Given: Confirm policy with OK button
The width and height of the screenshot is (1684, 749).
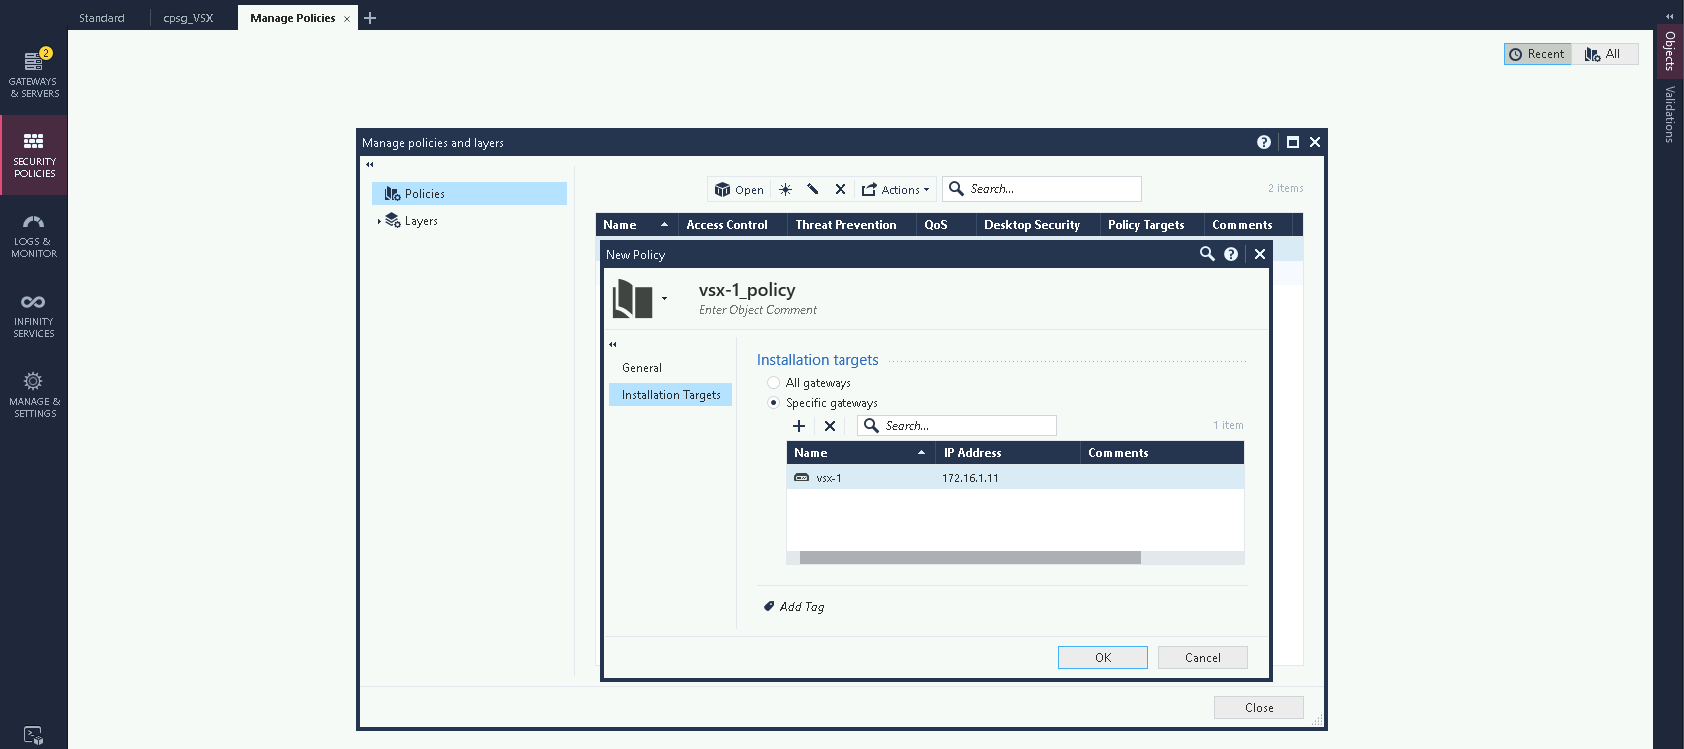Looking at the screenshot, I should (1102, 657).
